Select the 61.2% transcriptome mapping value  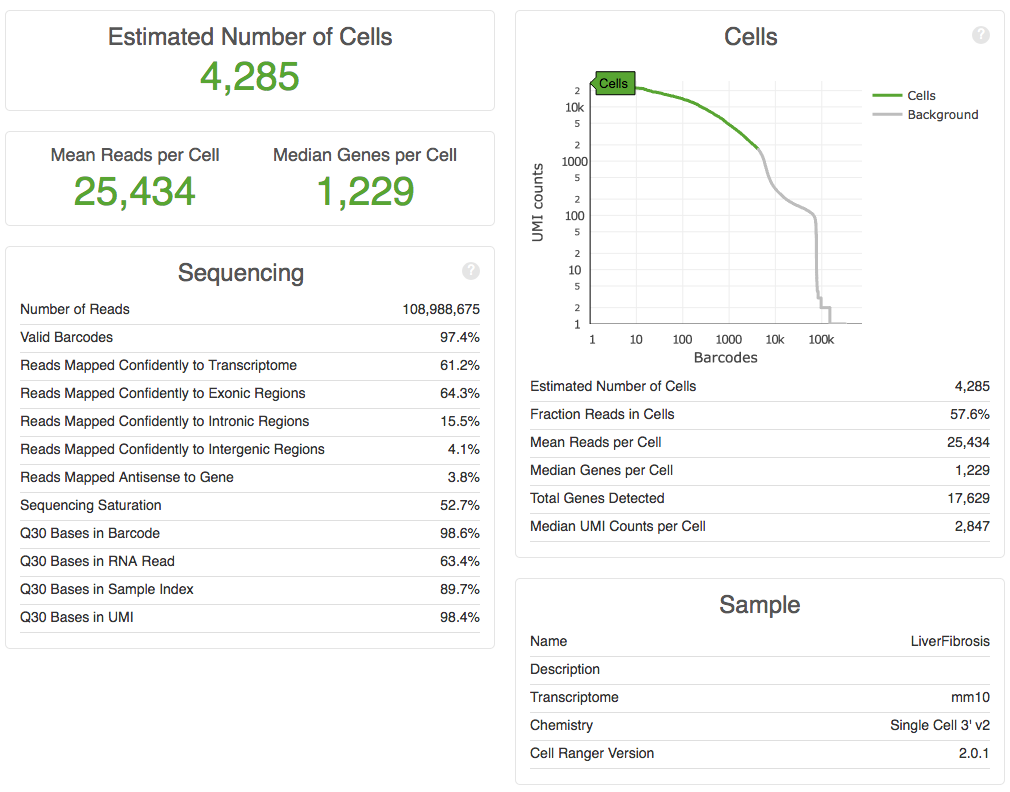[460, 365]
